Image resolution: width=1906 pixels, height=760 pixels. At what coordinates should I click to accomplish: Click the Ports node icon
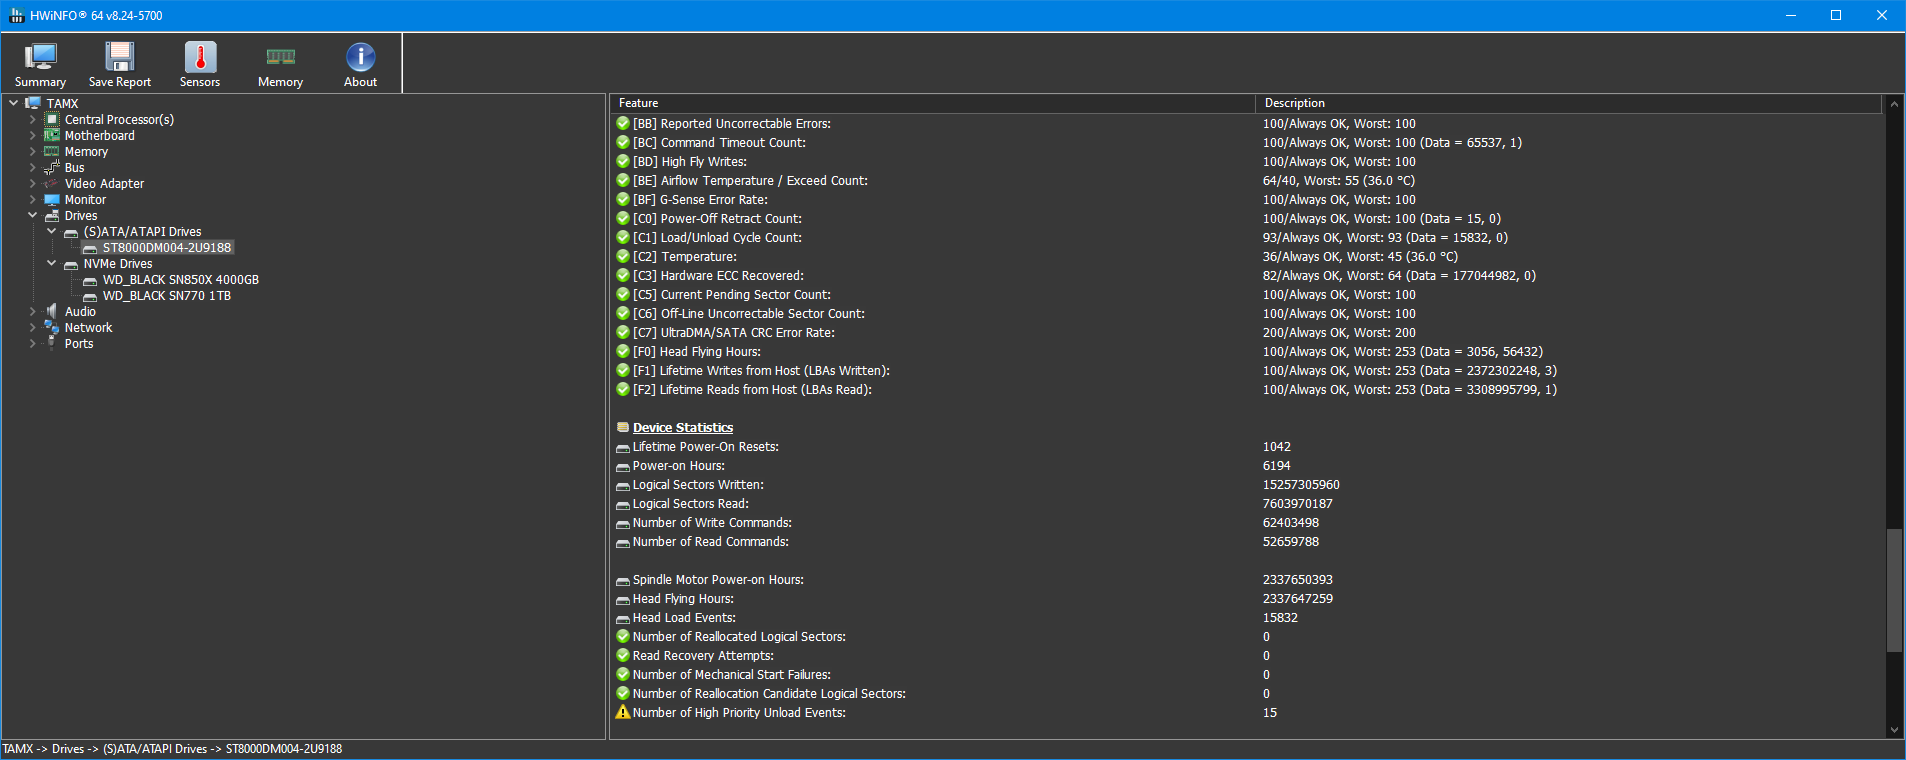pyautogui.click(x=52, y=343)
